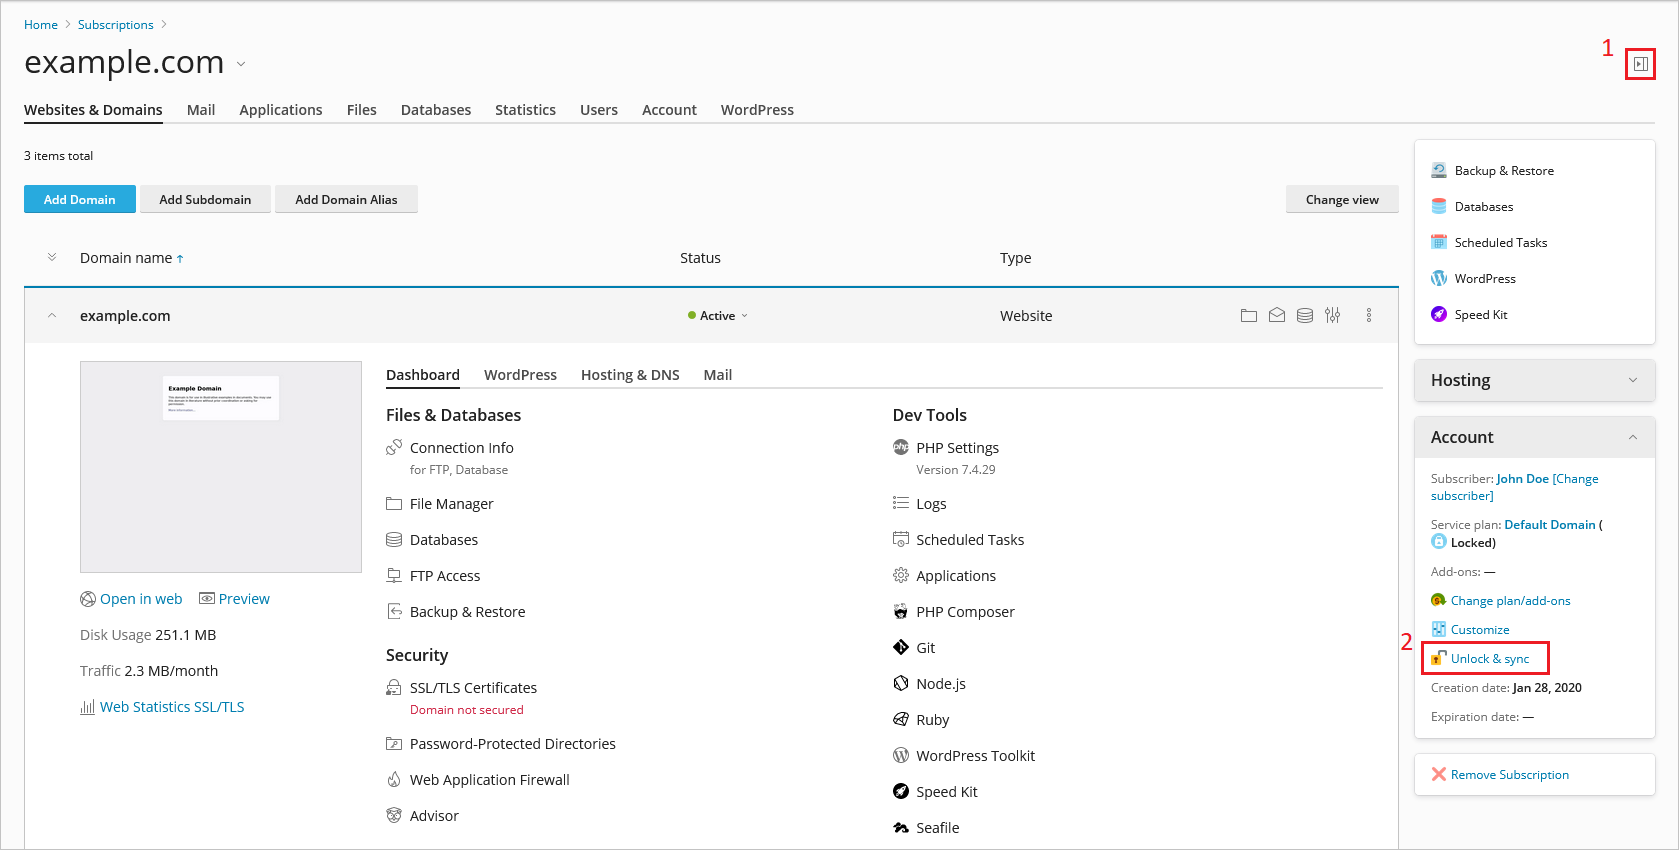The height and width of the screenshot is (850, 1679).
Task: Open hosting settings sliders icon in domain row
Action: (x=1333, y=316)
